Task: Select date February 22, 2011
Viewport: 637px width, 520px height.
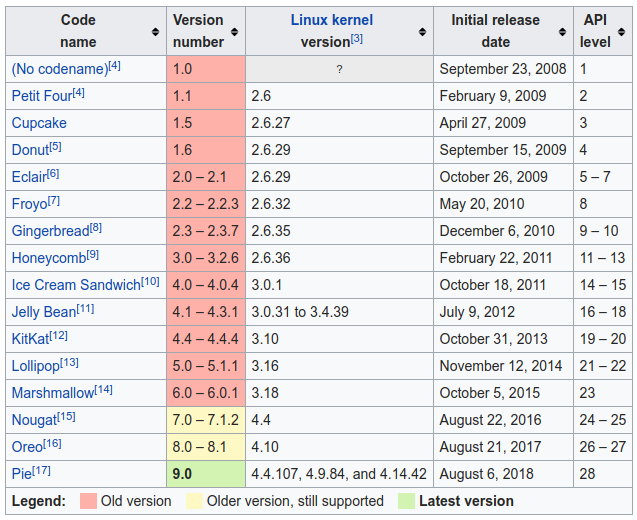Action: coord(496,258)
